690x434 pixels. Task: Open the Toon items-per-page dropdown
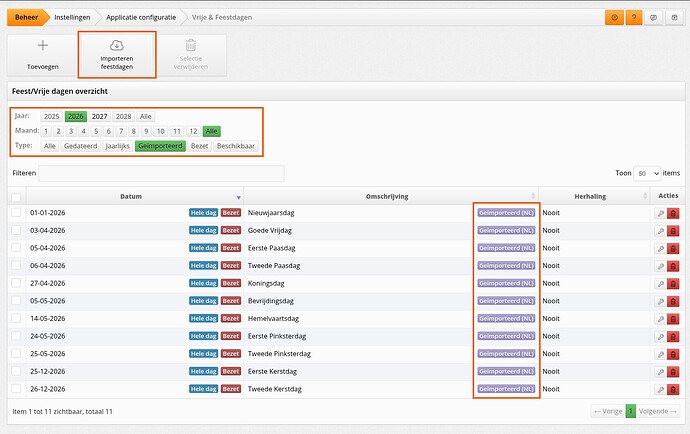pos(647,173)
